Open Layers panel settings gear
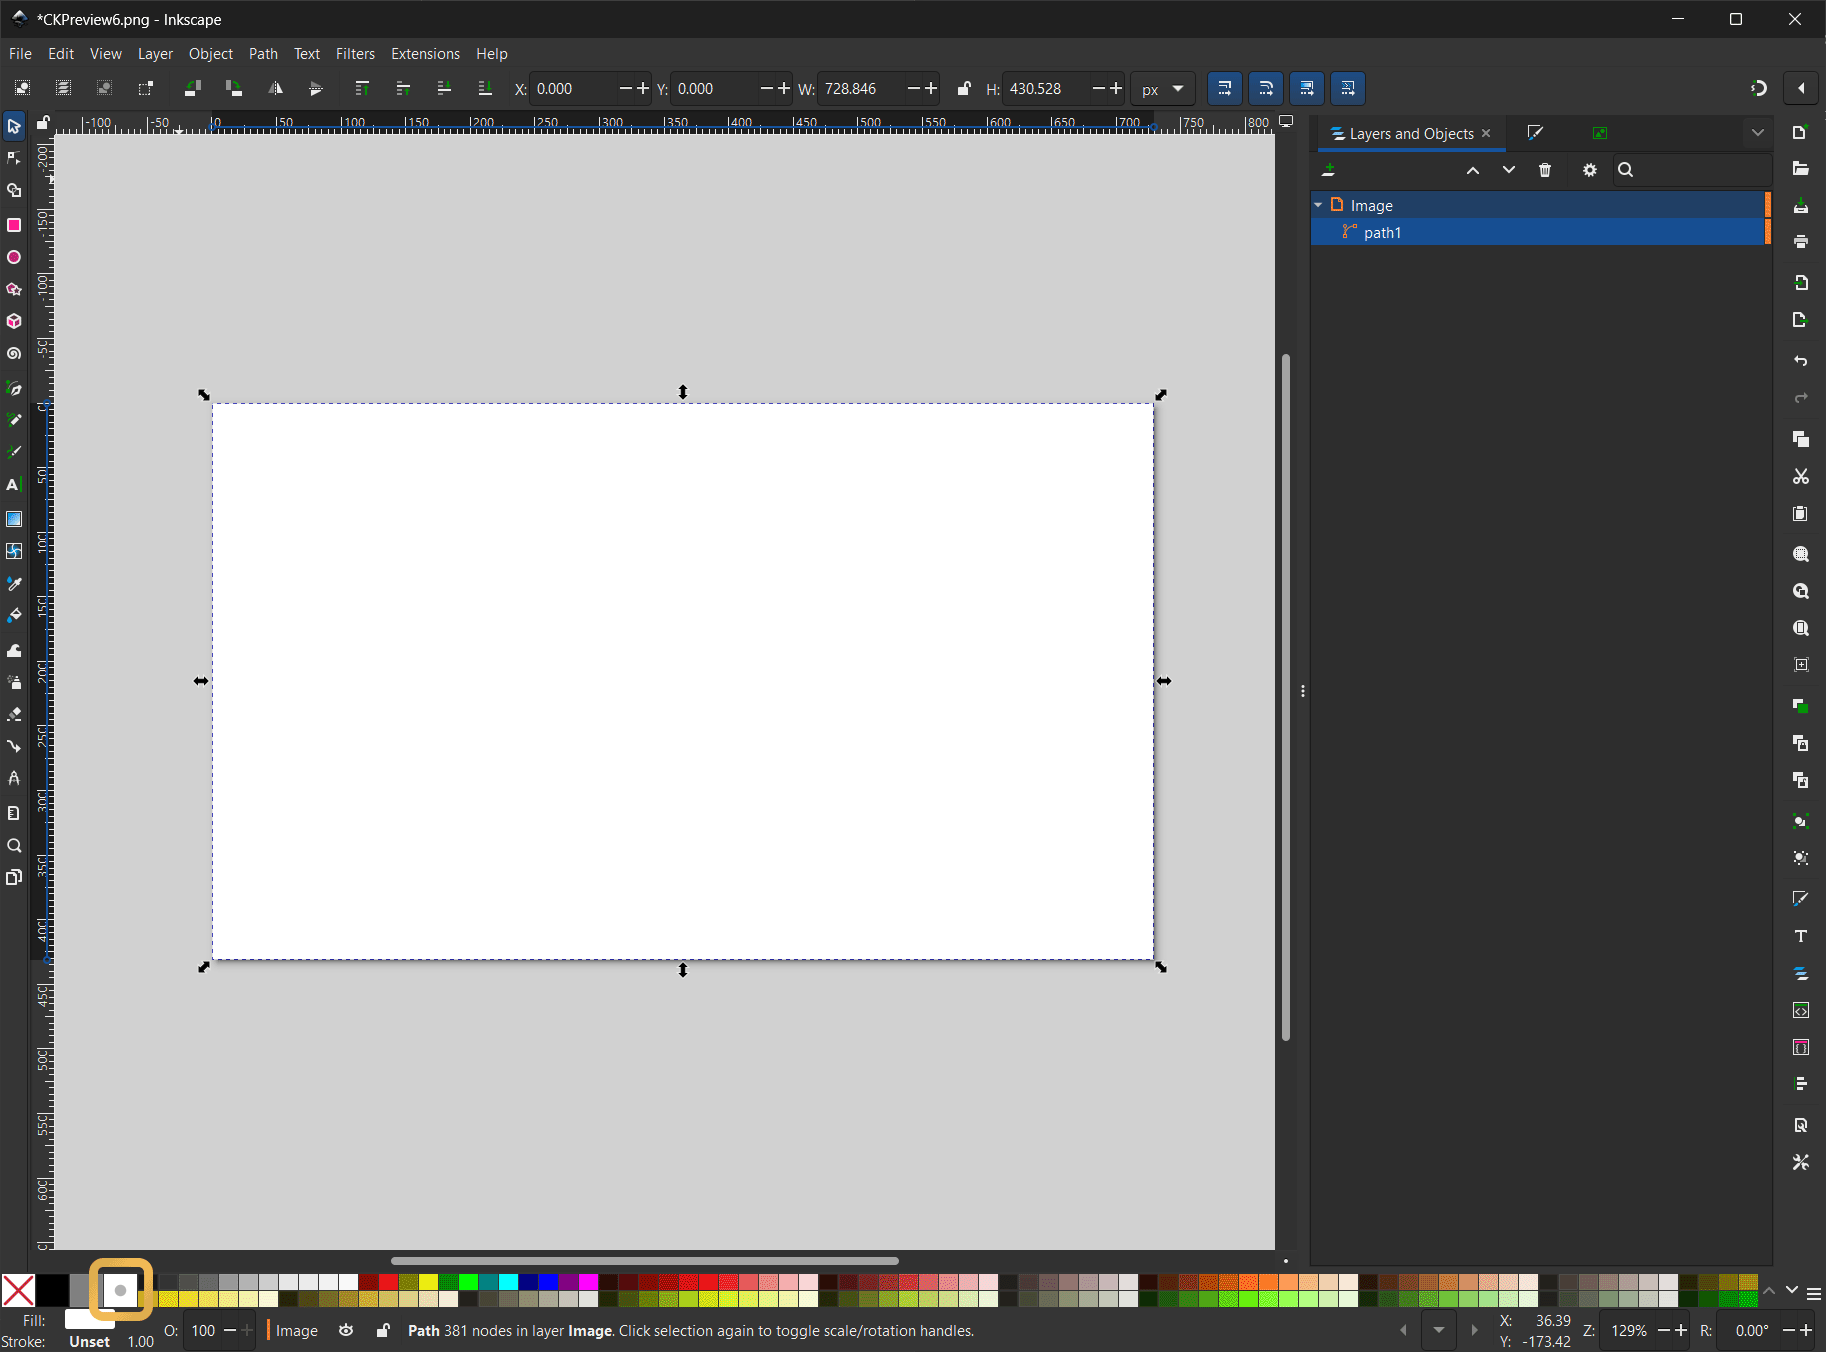 click(x=1590, y=170)
